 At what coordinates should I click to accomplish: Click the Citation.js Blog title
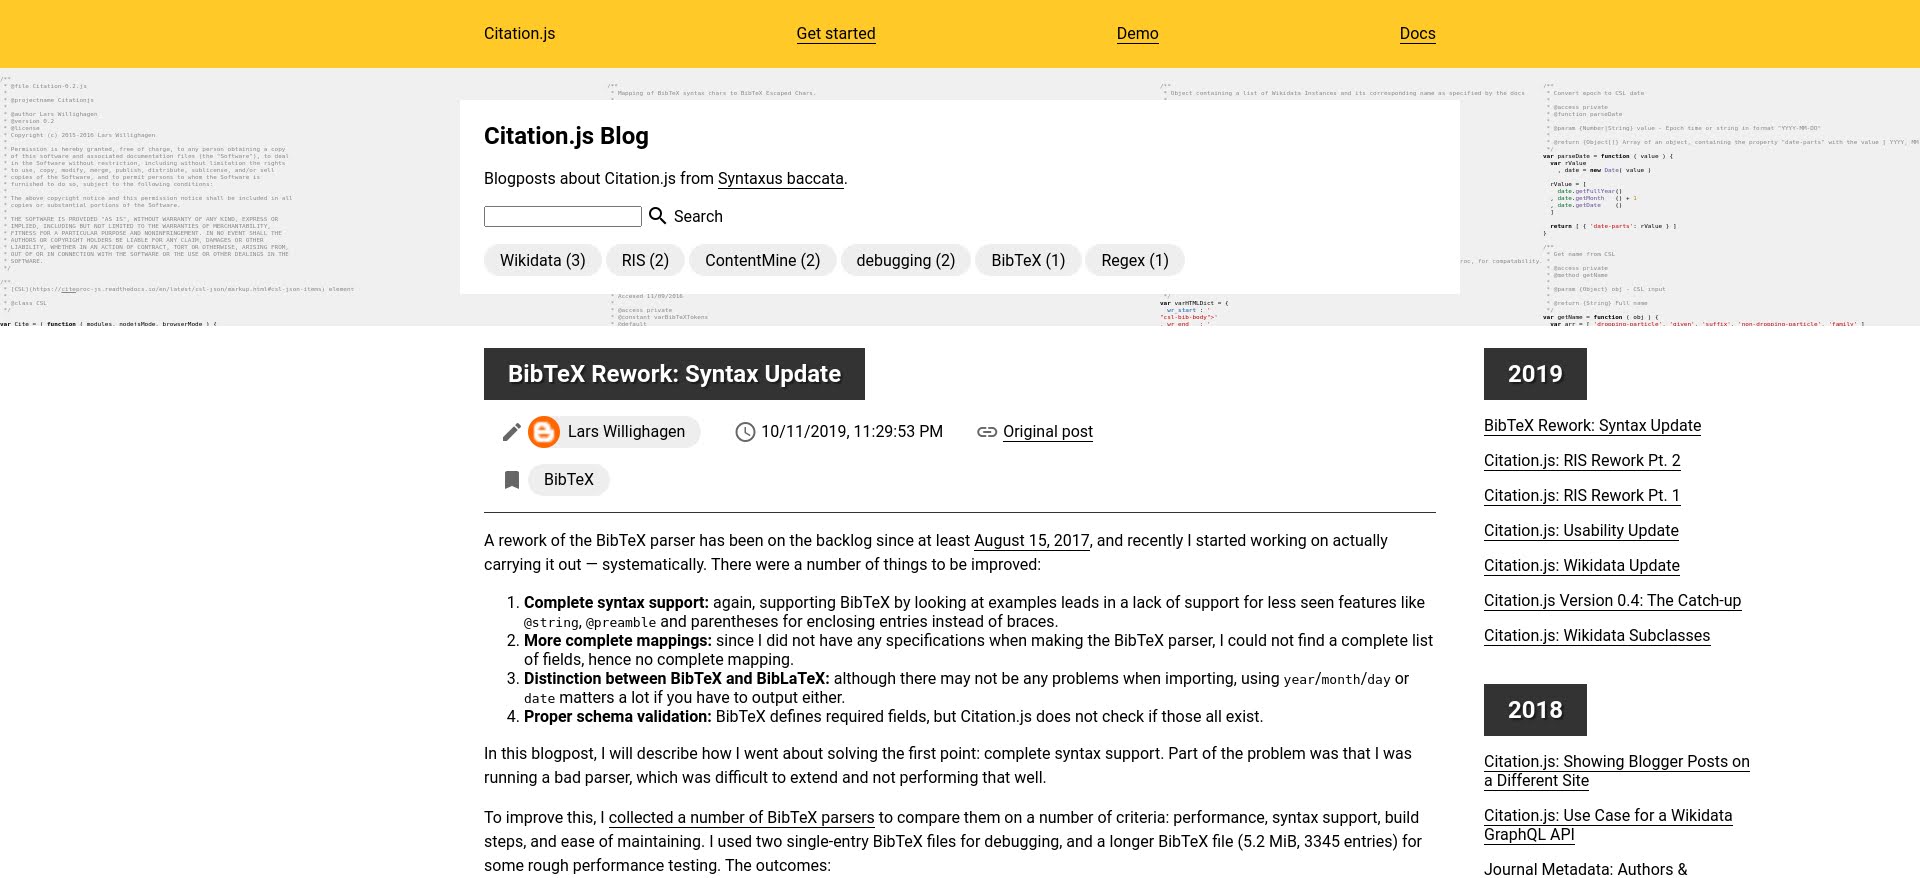[x=566, y=136]
